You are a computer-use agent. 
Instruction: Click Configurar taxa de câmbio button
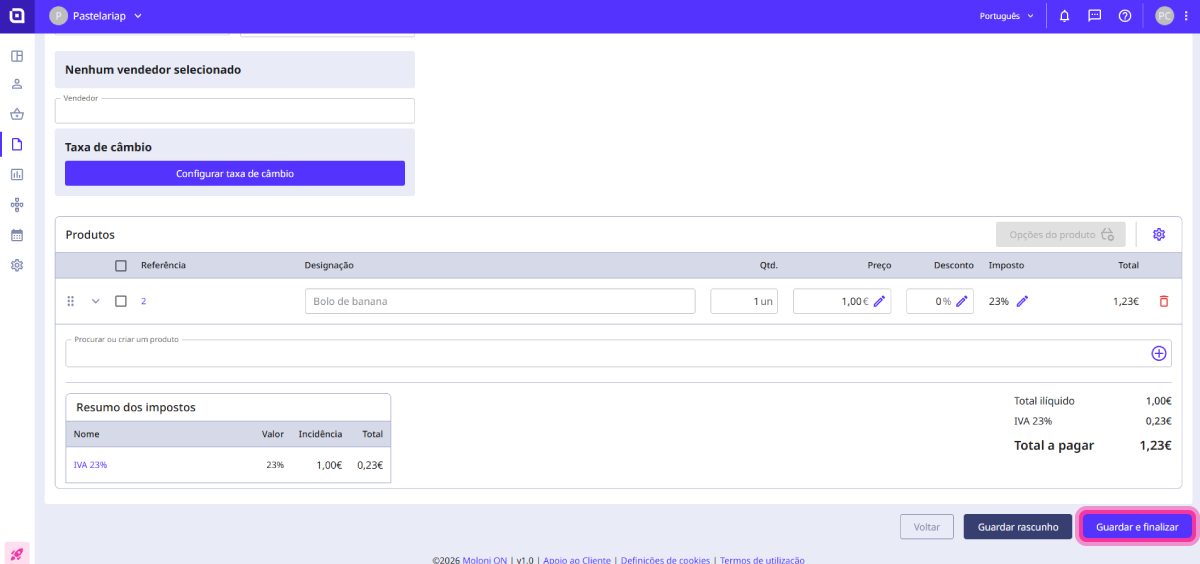(x=235, y=174)
